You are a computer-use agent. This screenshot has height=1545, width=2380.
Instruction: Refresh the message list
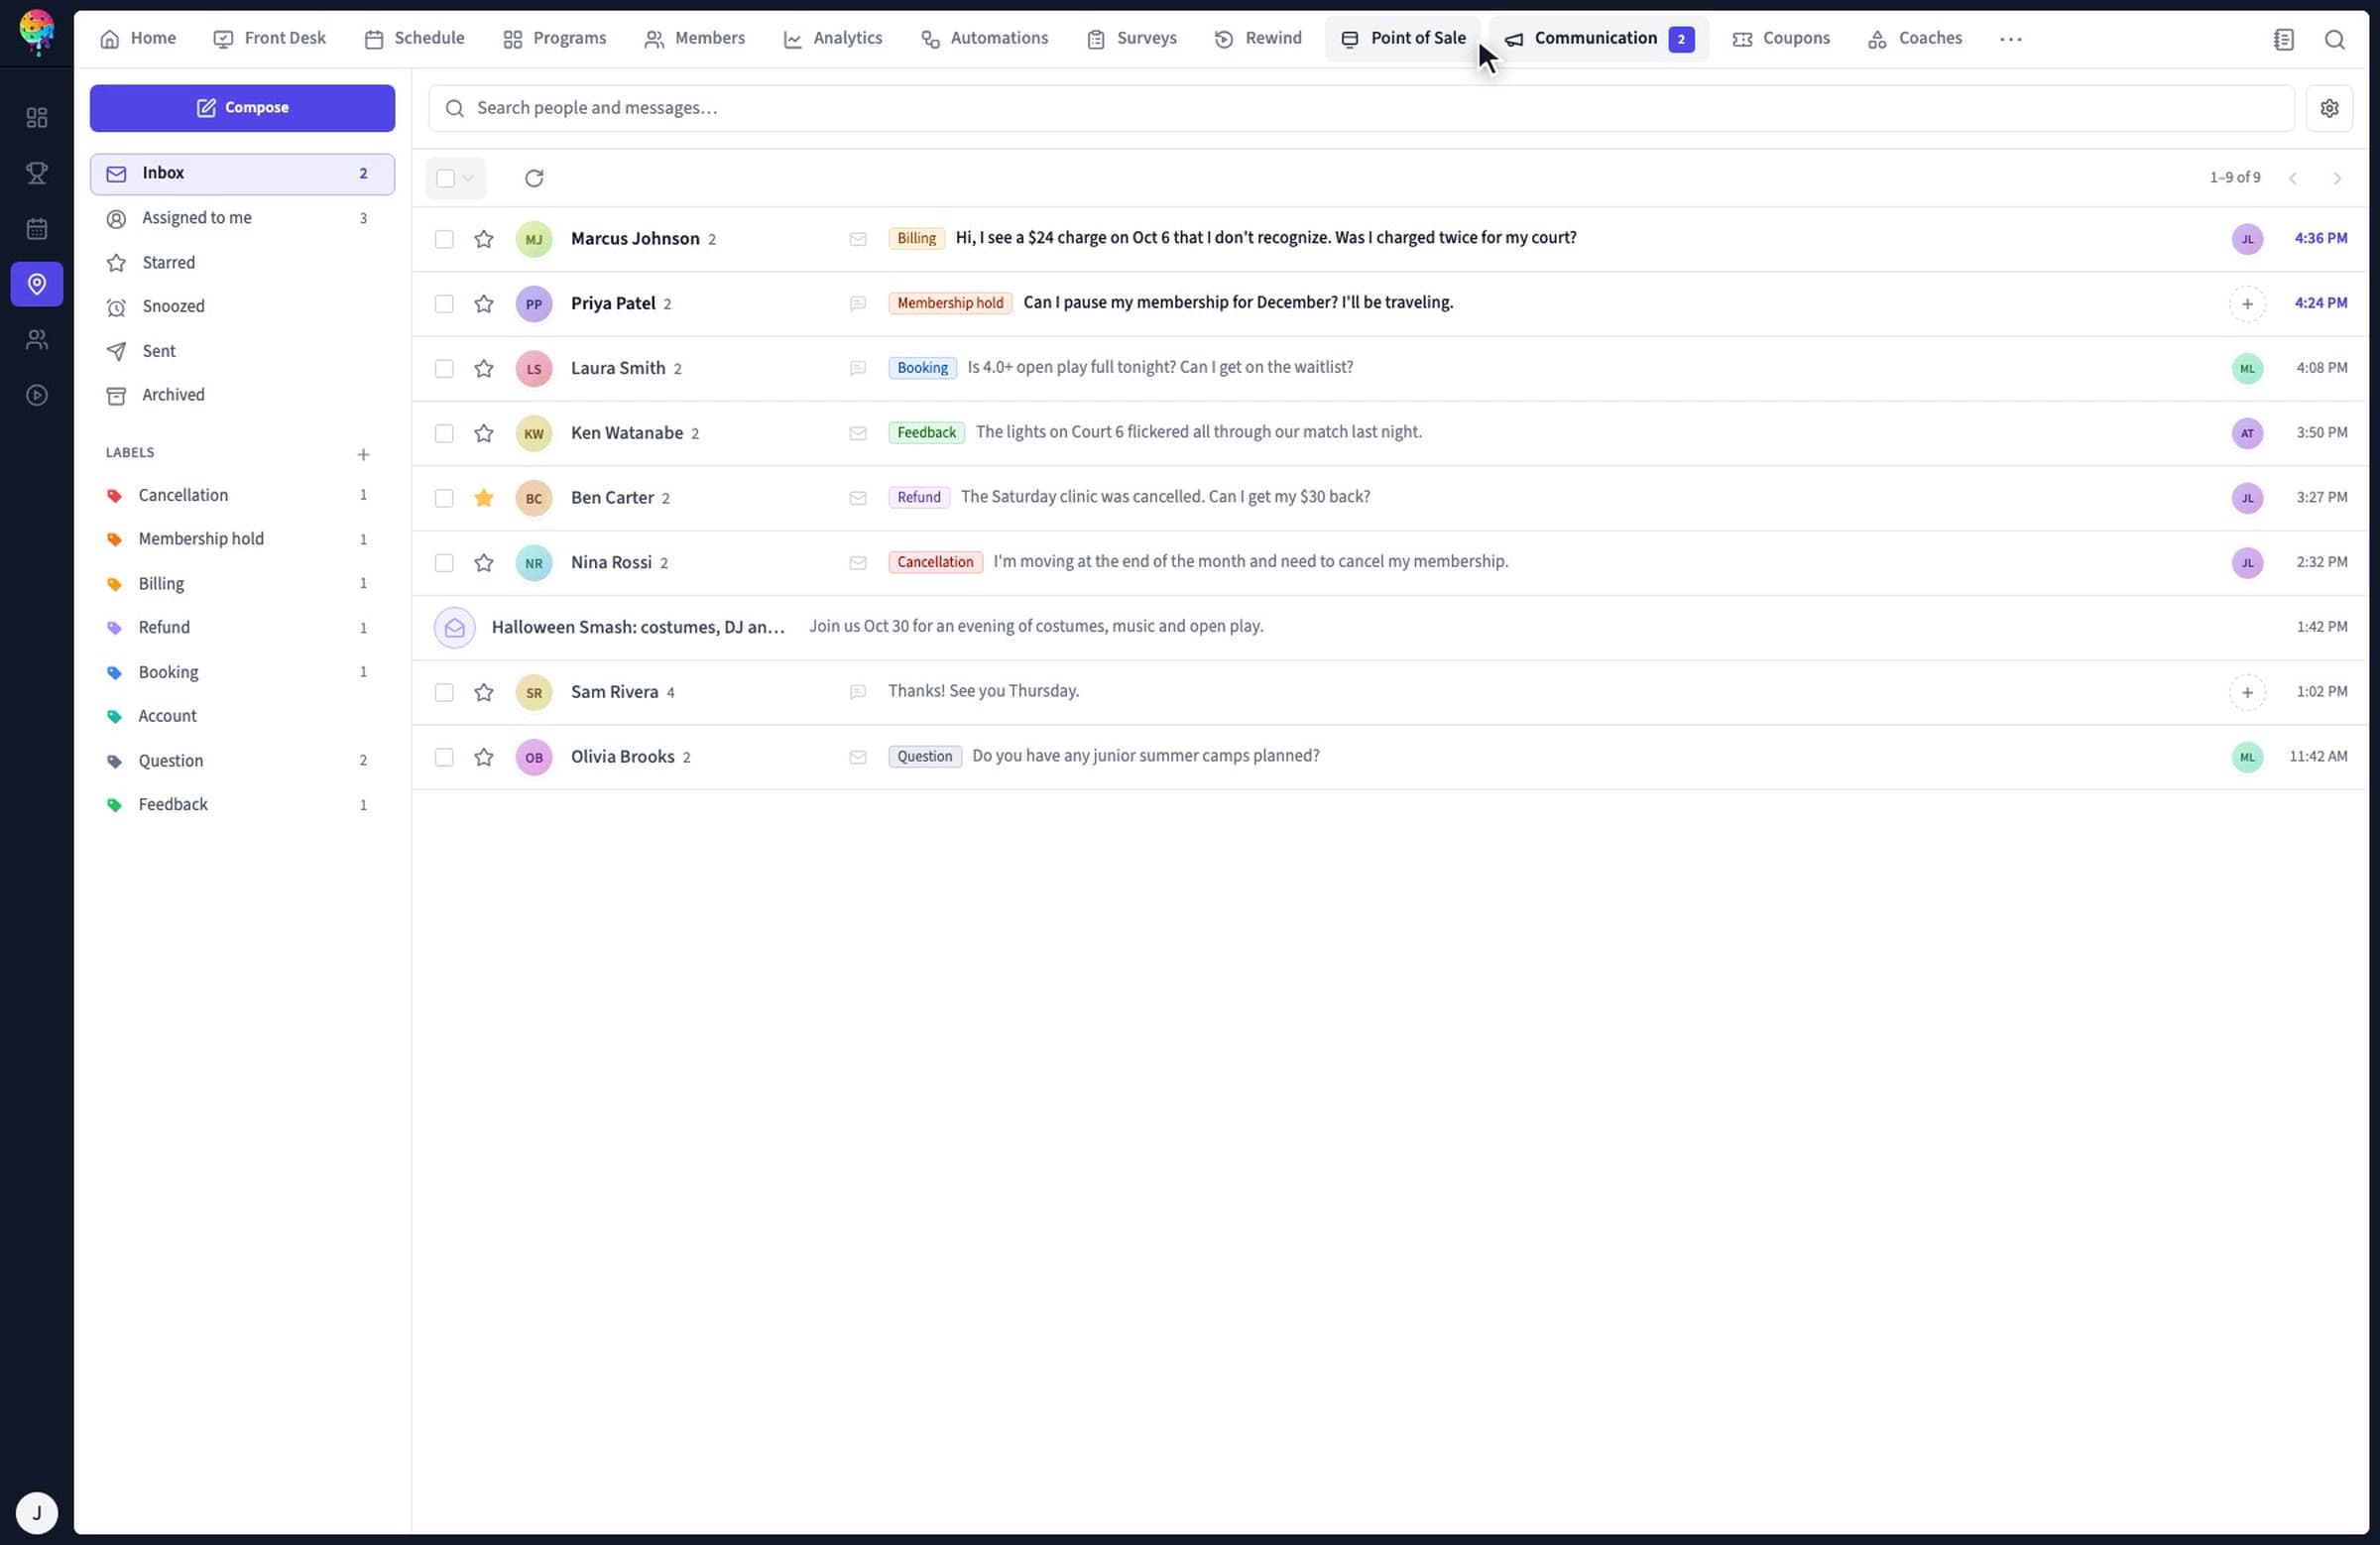tap(534, 178)
